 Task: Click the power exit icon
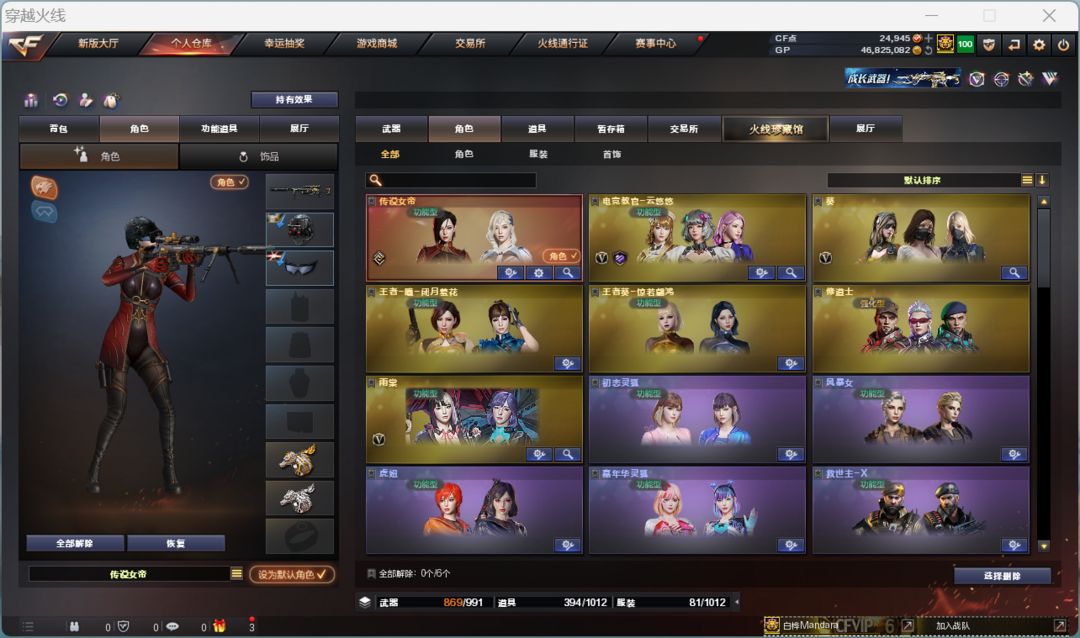1063,45
